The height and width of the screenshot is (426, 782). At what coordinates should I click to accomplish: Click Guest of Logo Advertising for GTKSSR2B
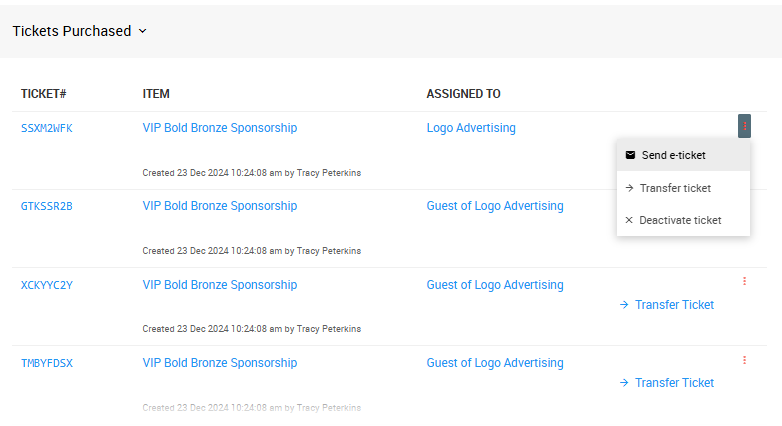495,206
